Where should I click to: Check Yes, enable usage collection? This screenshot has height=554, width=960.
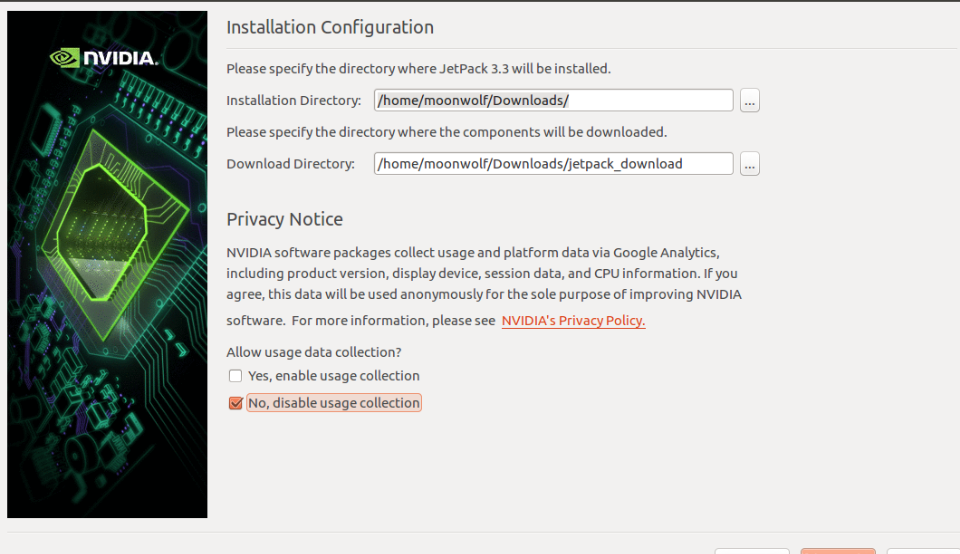[x=235, y=376]
